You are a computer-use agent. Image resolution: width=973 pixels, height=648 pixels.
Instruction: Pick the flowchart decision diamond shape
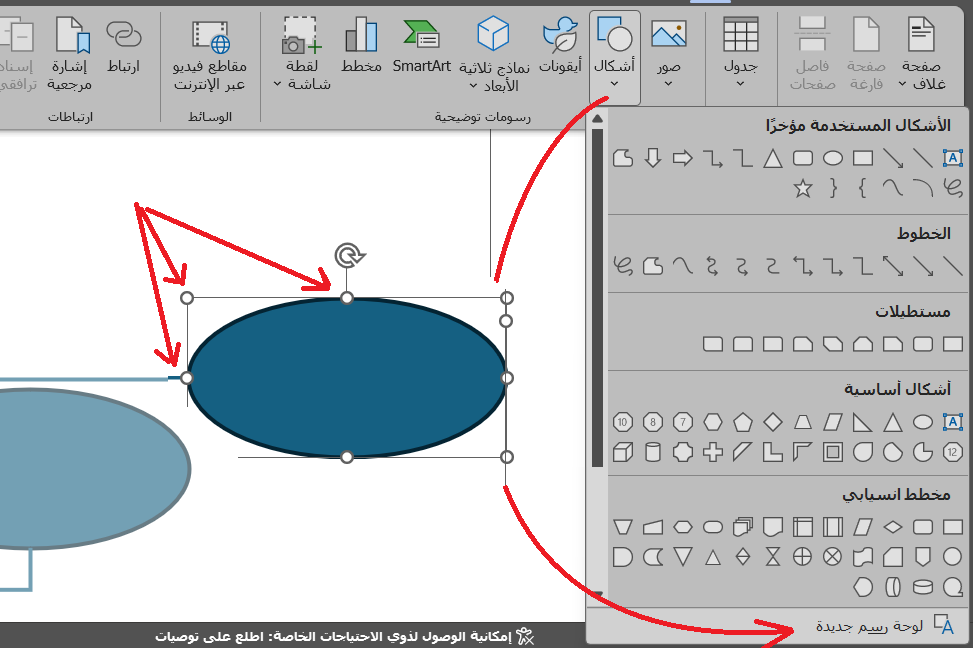click(x=893, y=526)
